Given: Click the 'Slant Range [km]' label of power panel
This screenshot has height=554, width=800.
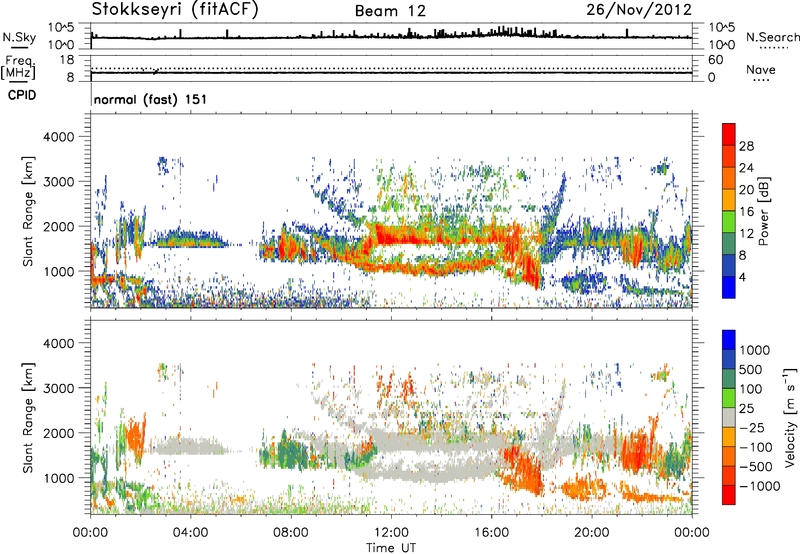Looking at the screenshot, I should click(28, 211).
